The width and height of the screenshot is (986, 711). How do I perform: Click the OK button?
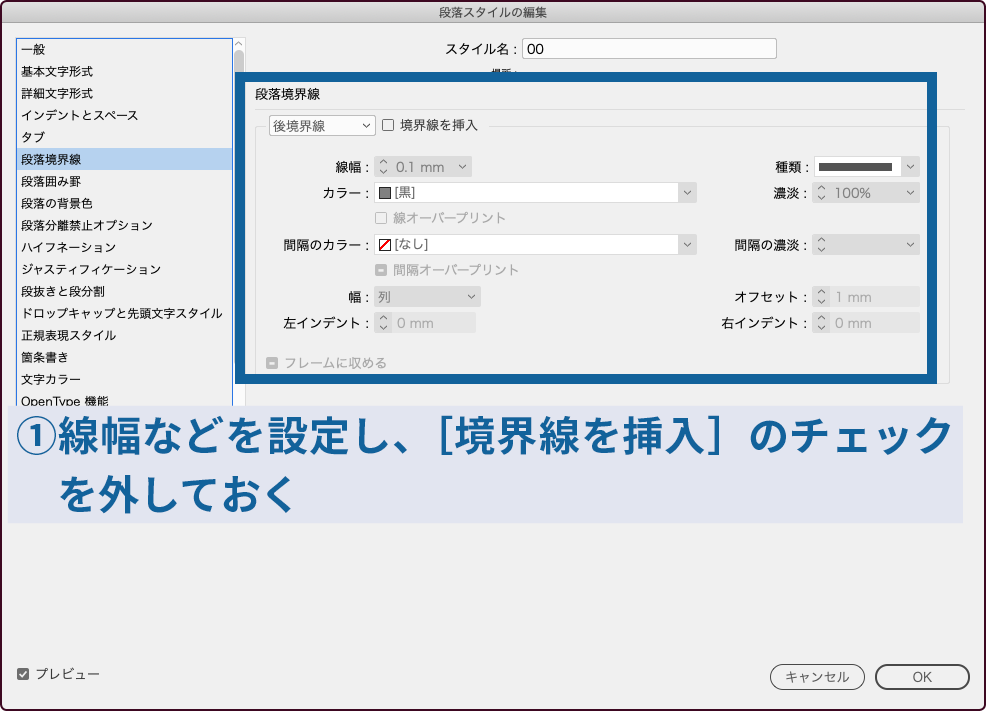point(921,676)
